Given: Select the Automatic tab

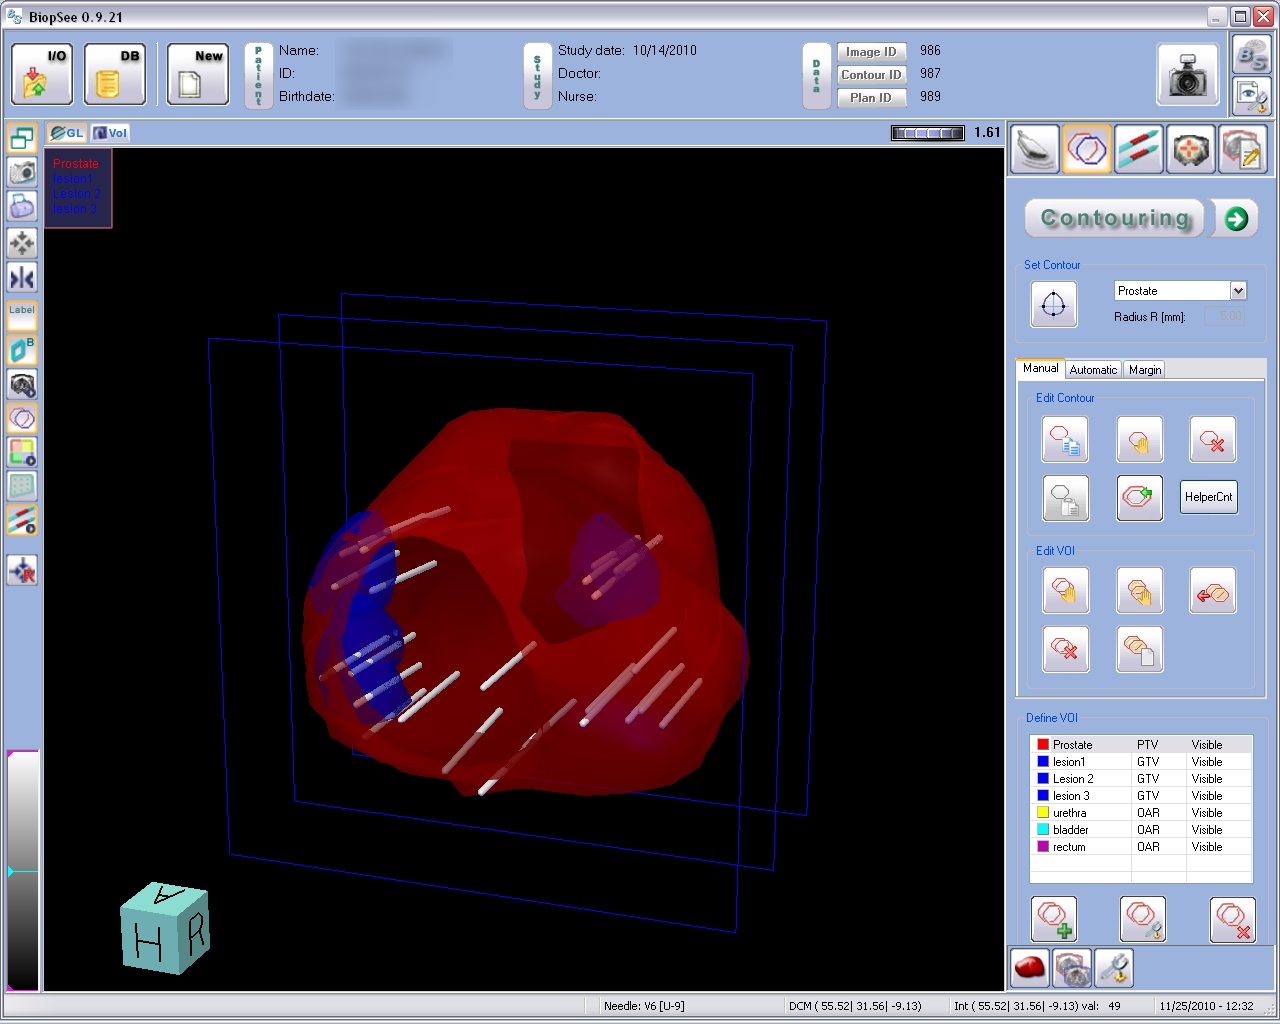Looking at the screenshot, I should point(1093,370).
